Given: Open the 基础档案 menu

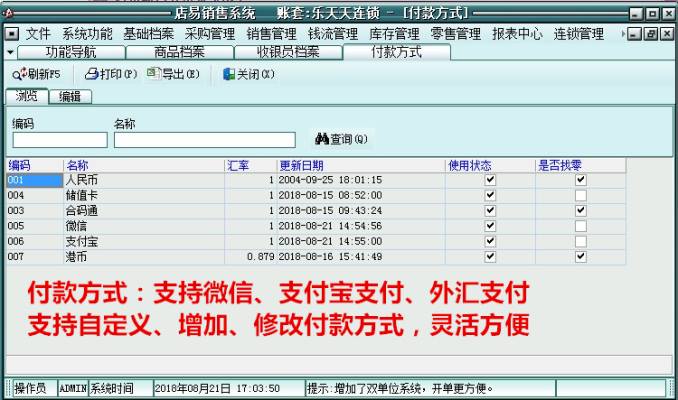Looking at the screenshot, I should pyautogui.click(x=149, y=34).
